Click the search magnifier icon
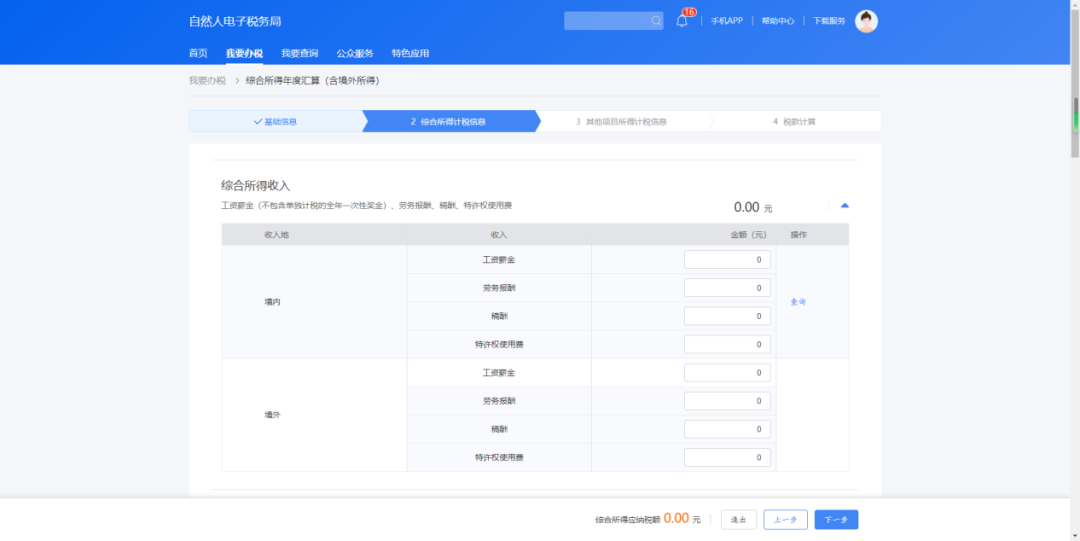 (656, 21)
